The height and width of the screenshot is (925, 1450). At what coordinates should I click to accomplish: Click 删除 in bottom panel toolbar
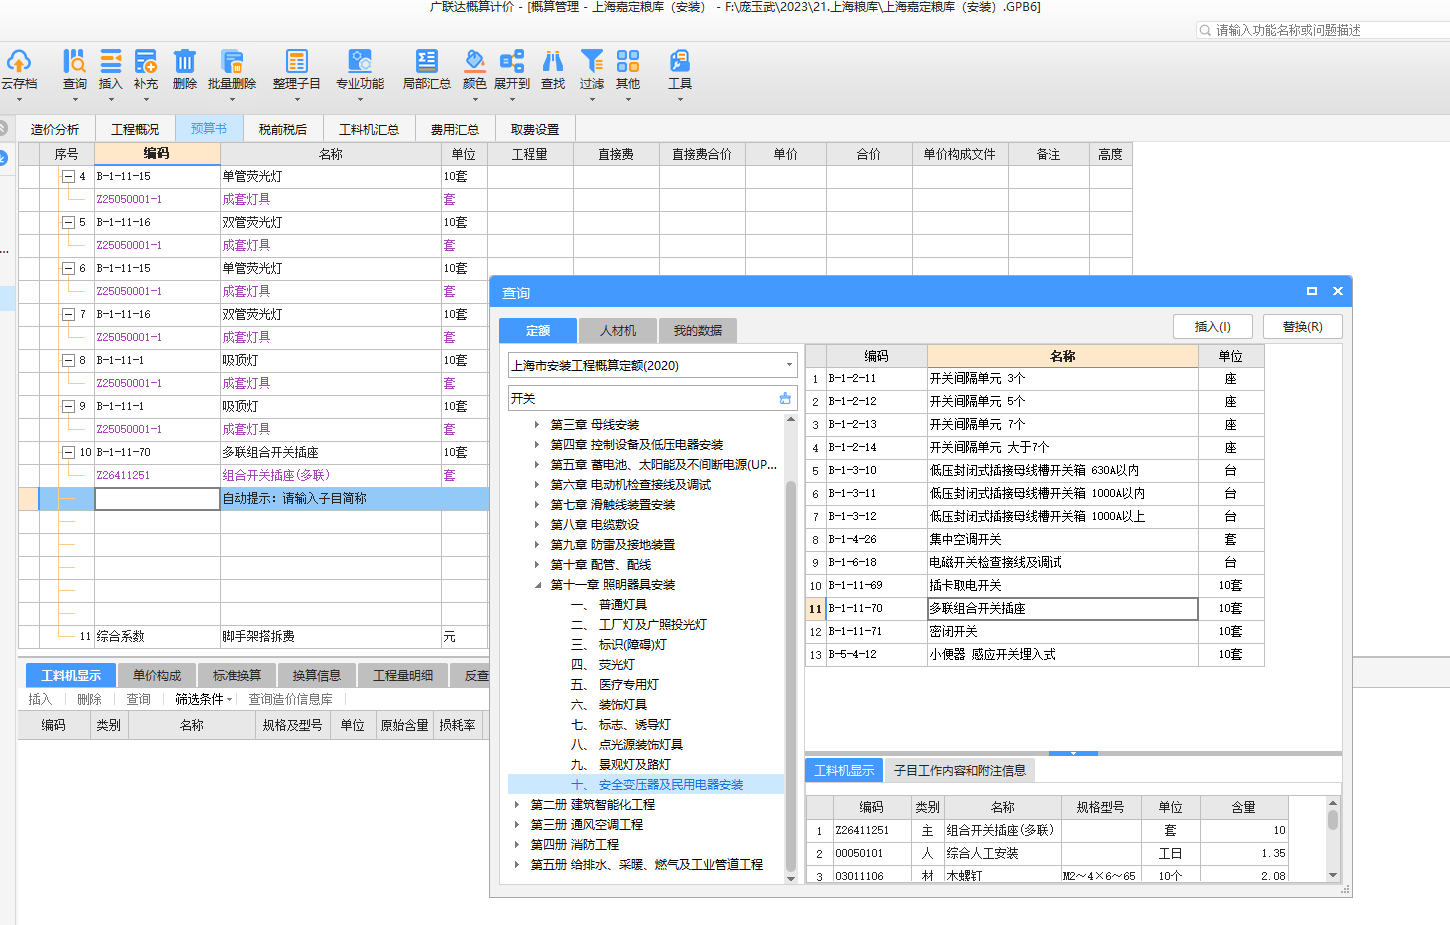click(90, 699)
